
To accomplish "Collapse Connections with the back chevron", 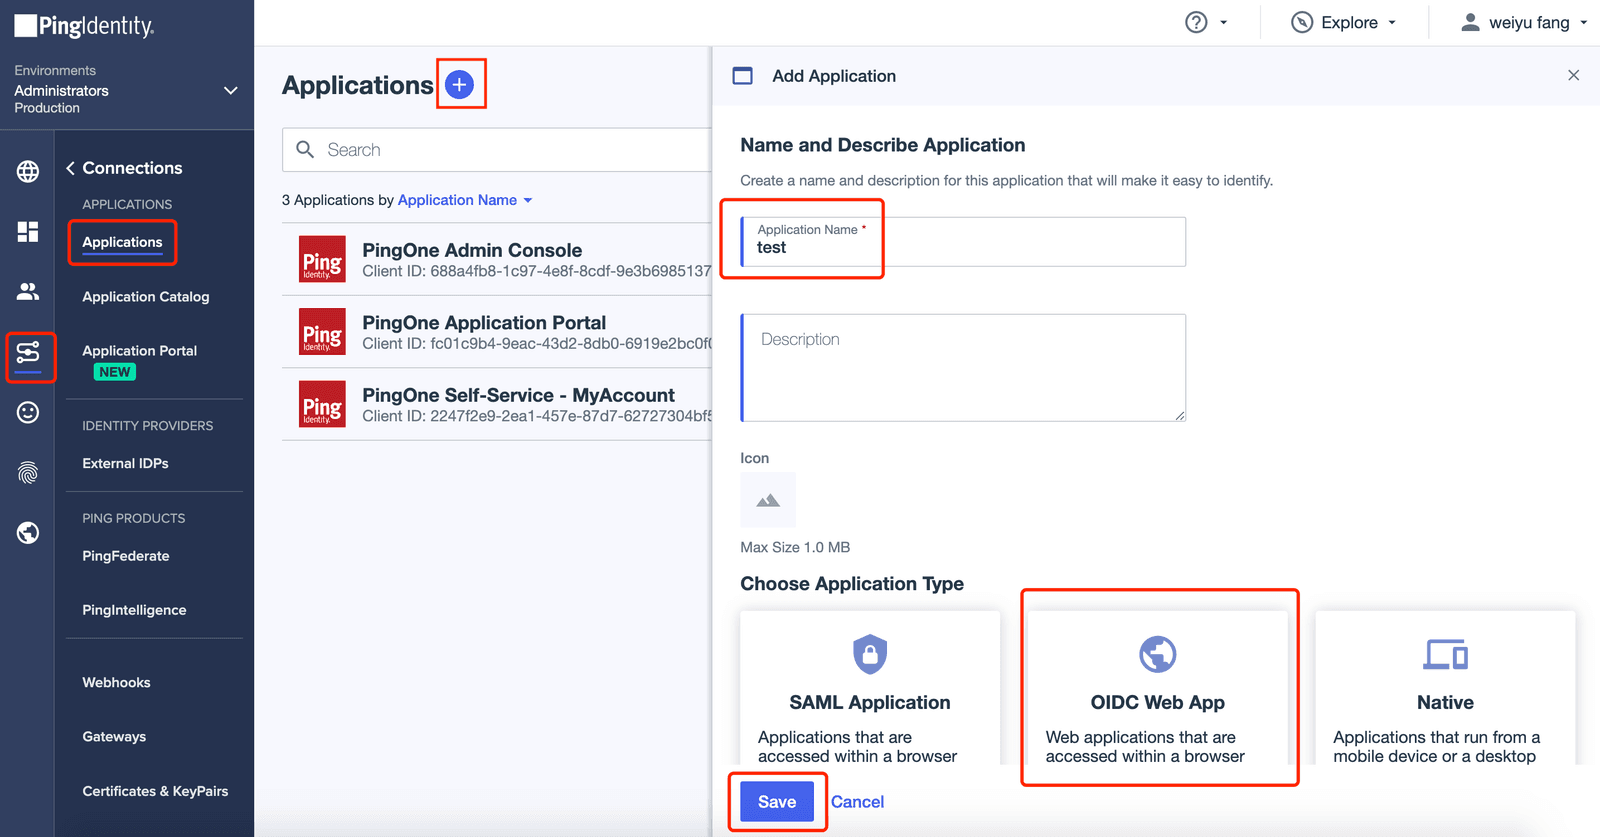I will pyautogui.click(x=71, y=168).
